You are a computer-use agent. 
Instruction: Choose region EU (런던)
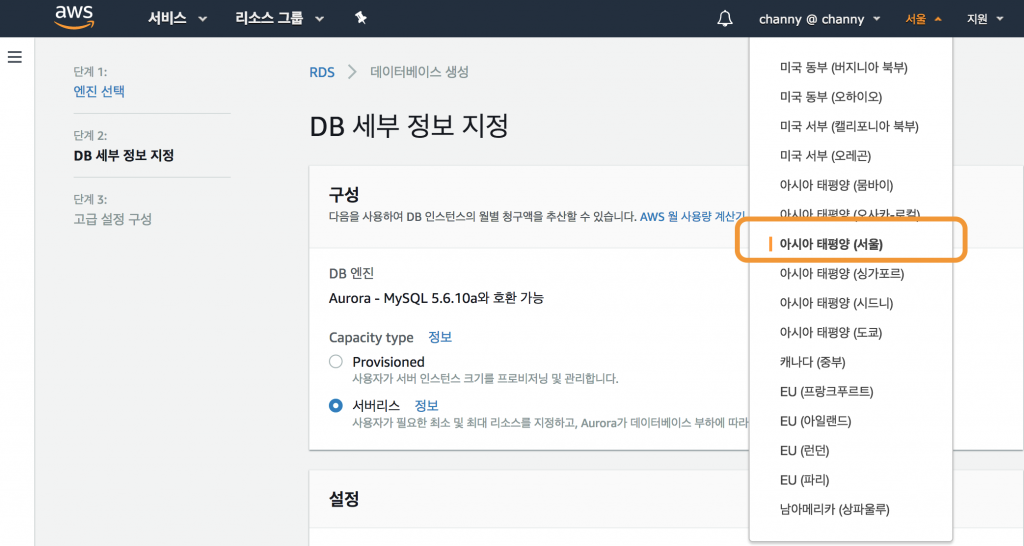(x=805, y=450)
